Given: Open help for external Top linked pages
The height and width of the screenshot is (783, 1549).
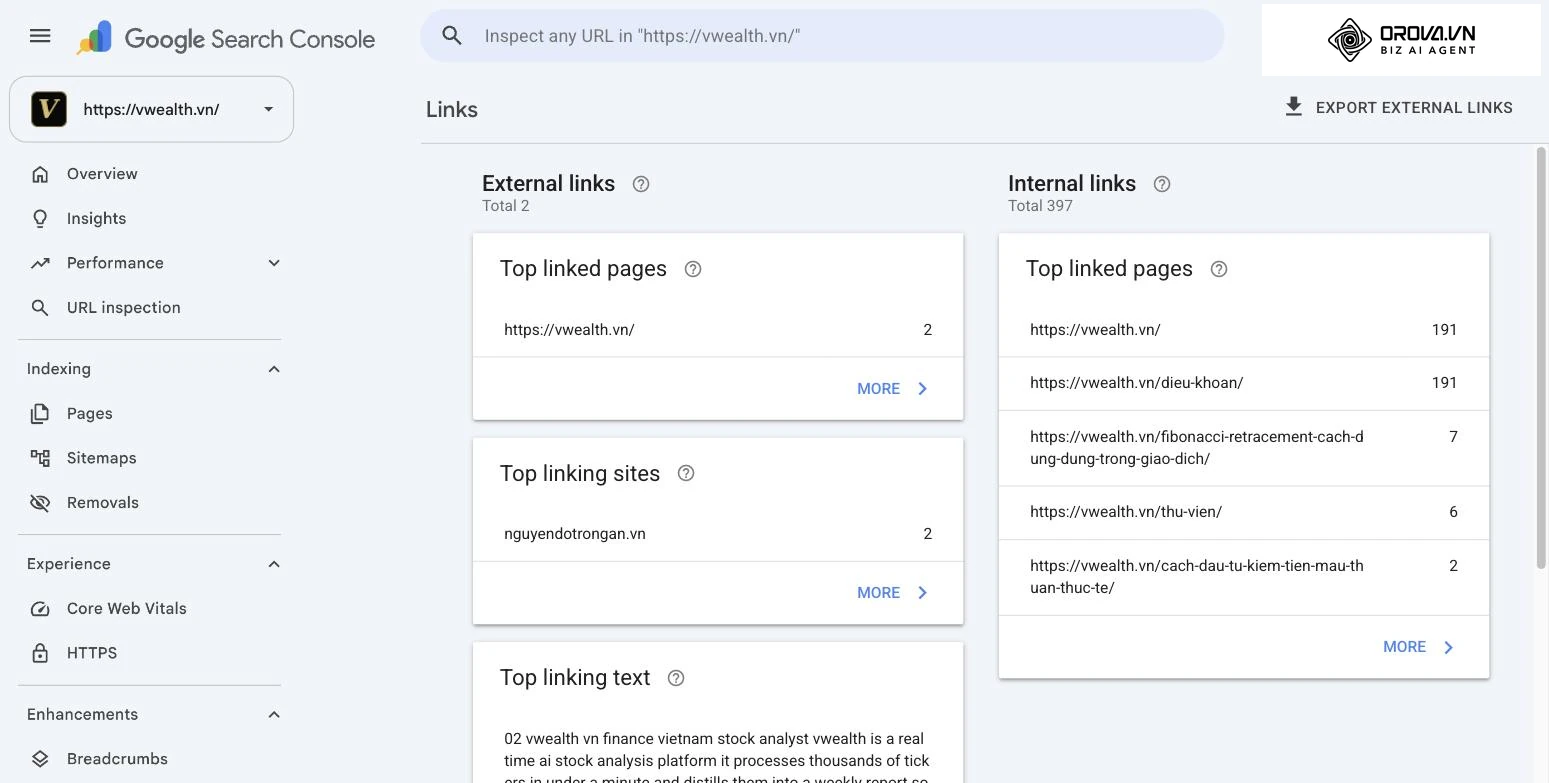Looking at the screenshot, I should [692, 269].
